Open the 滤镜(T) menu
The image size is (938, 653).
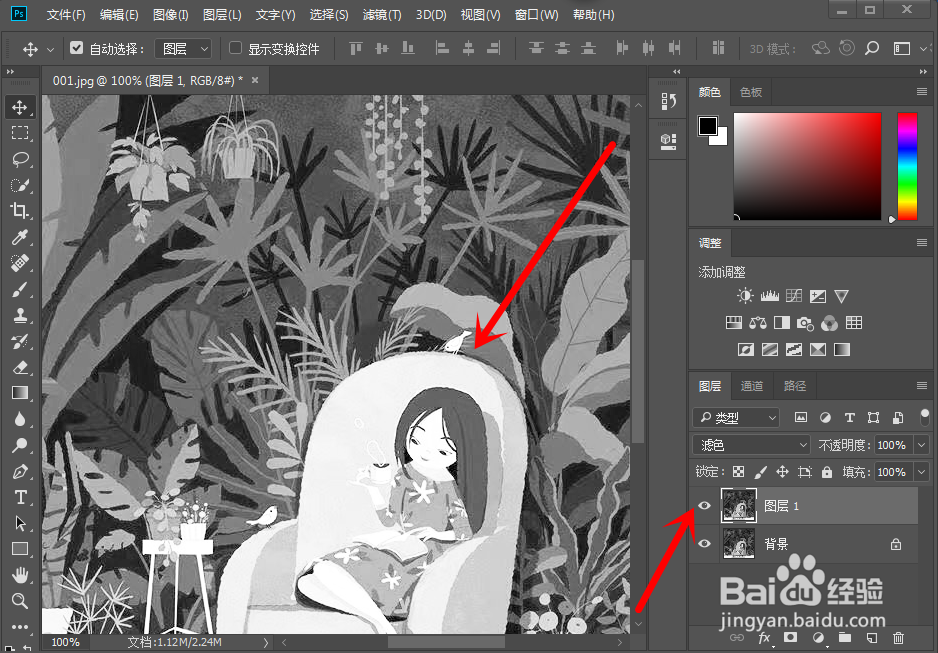pos(382,14)
